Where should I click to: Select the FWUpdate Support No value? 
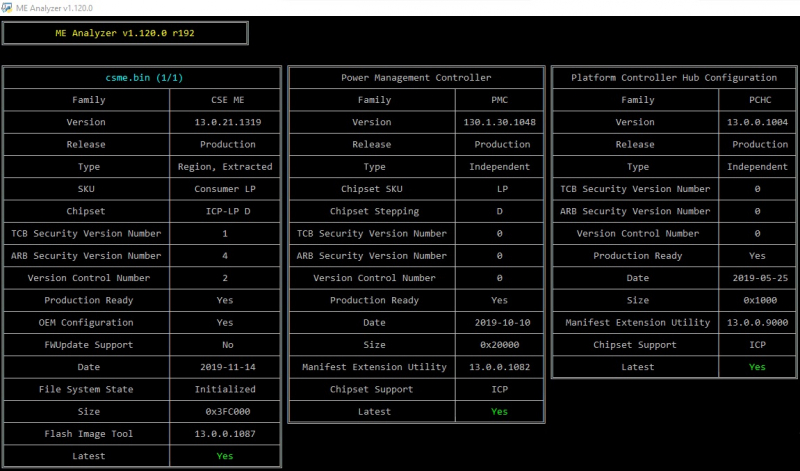[228, 345]
